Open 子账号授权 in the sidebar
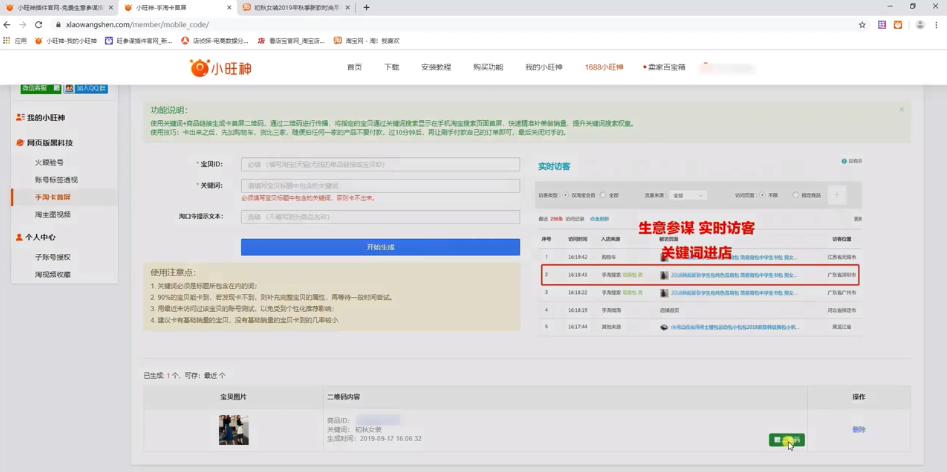 53,257
